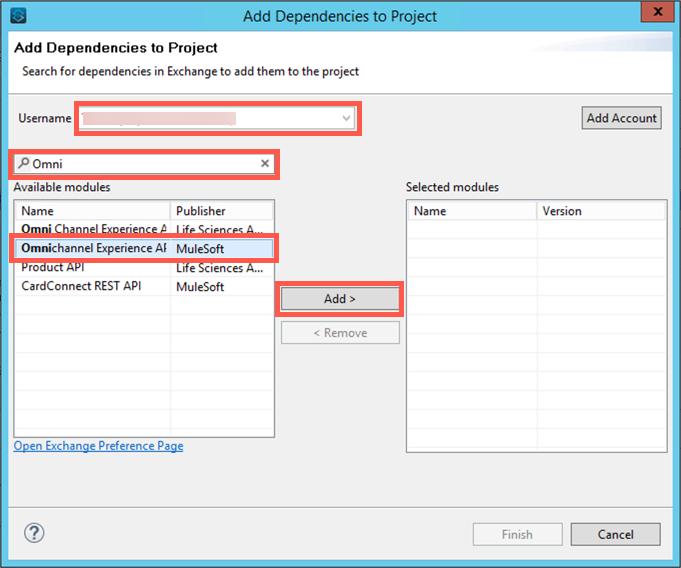Select the CardConnect REST API row
The width and height of the screenshot is (681, 568).
point(144,287)
